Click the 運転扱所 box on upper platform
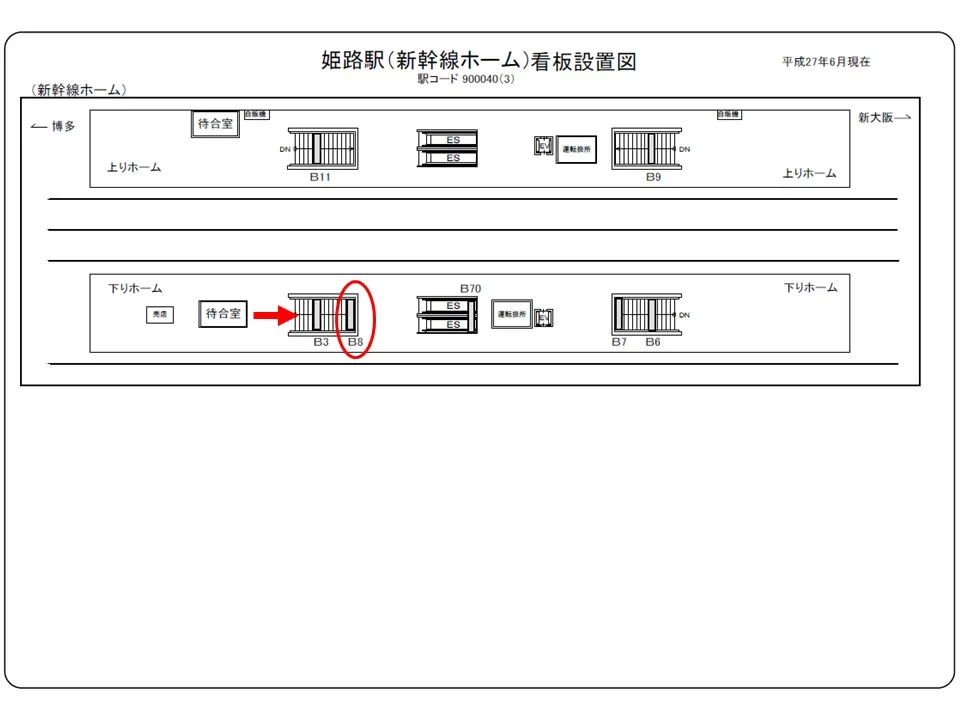The height and width of the screenshot is (720, 960). (x=576, y=148)
